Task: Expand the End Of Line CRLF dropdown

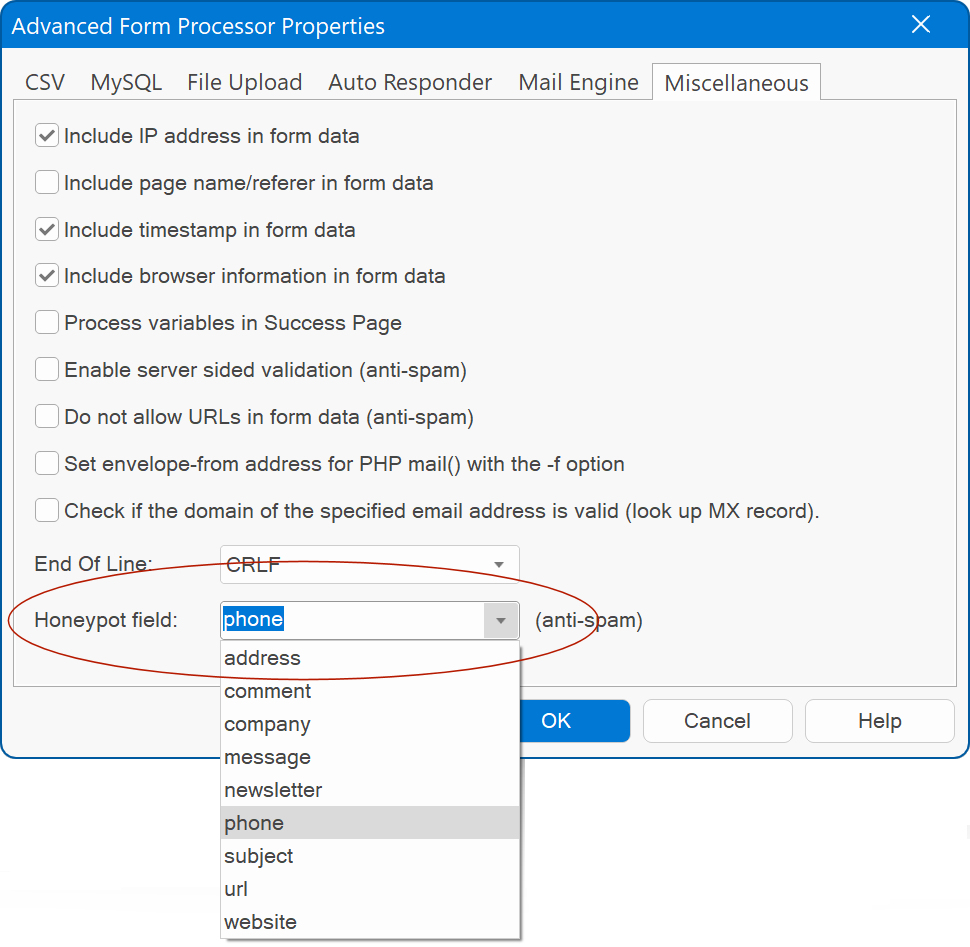Action: [498, 565]
